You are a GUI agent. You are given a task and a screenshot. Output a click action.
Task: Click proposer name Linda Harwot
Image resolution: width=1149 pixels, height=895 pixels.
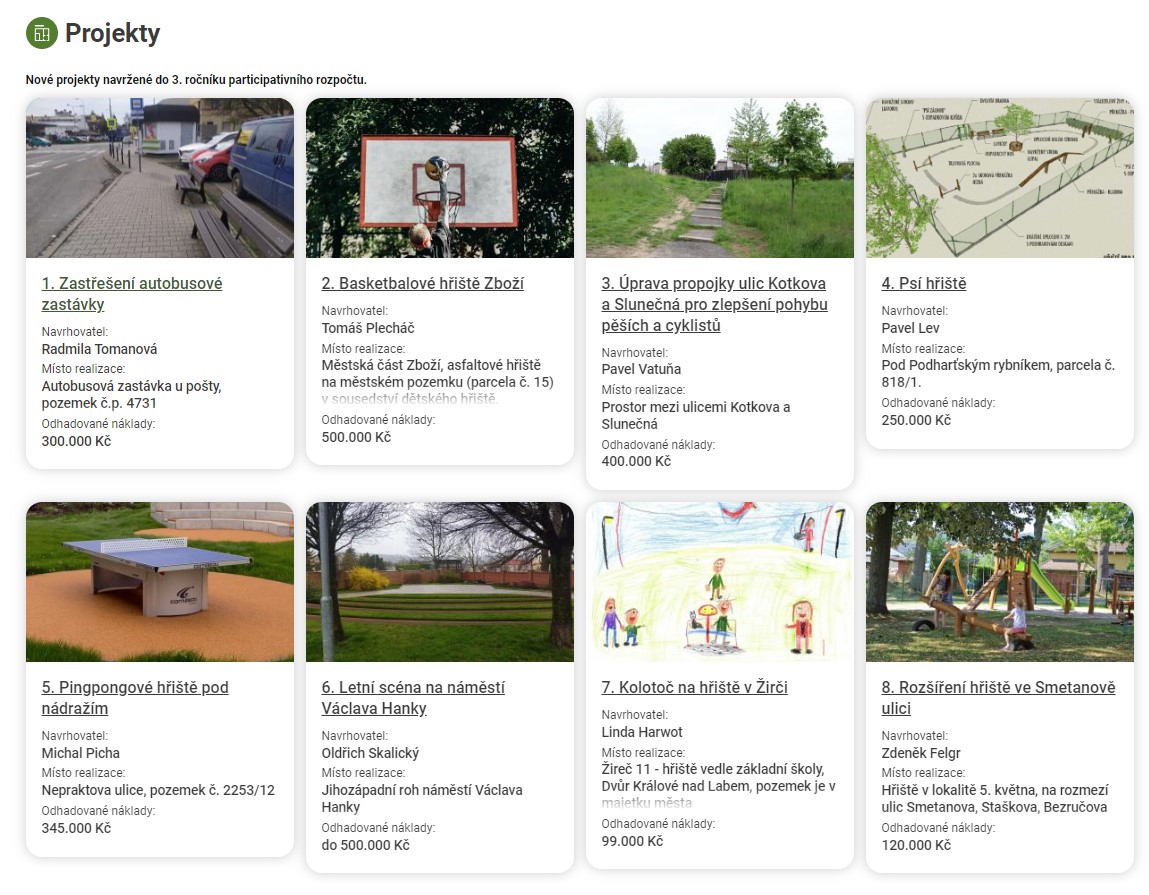(642, 732)
